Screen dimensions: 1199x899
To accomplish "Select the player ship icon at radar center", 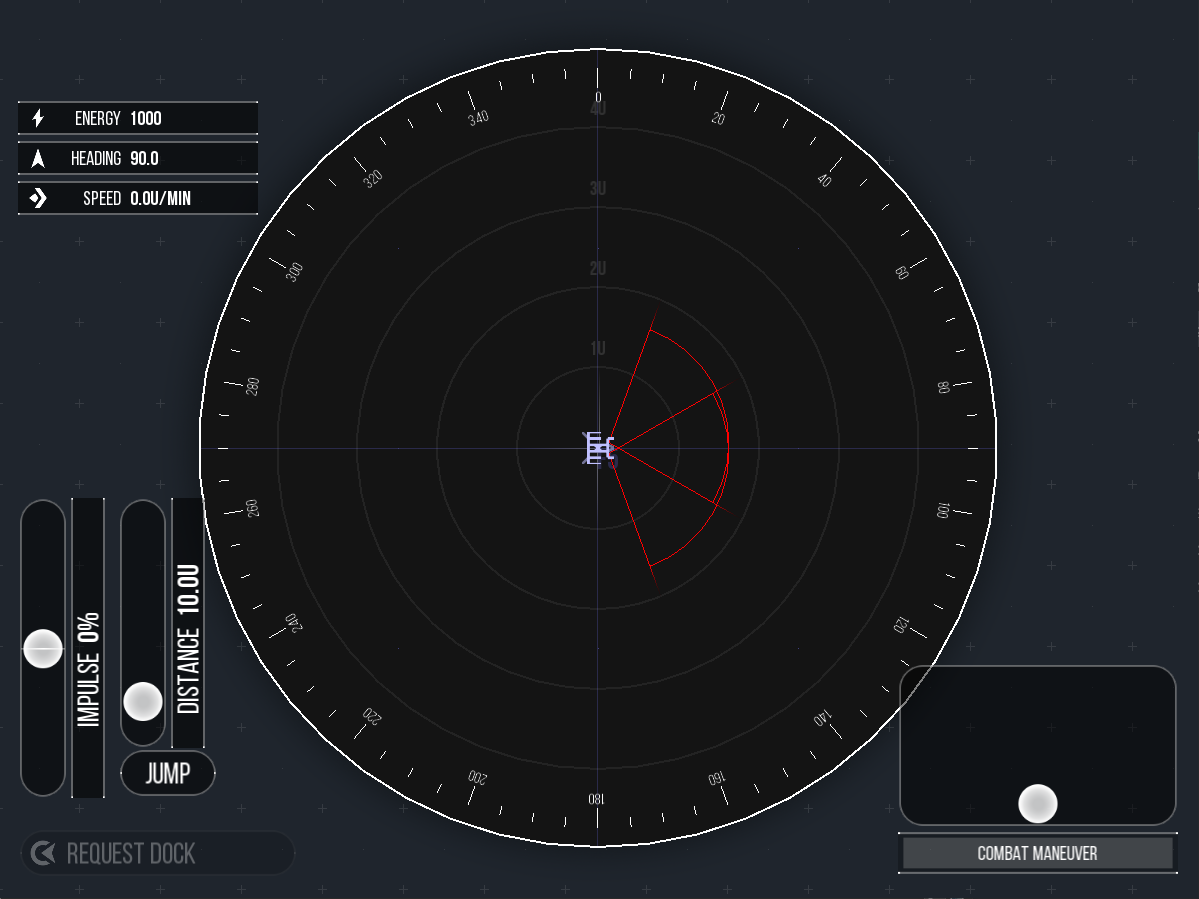I will 598,448.
